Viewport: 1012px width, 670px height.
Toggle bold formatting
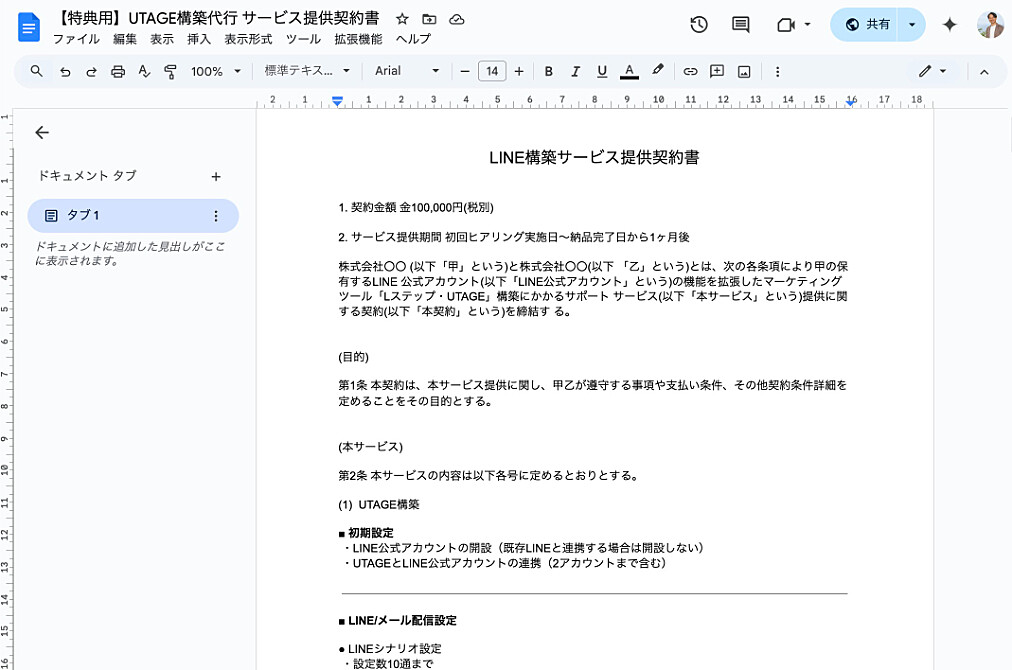coord(549,72)
